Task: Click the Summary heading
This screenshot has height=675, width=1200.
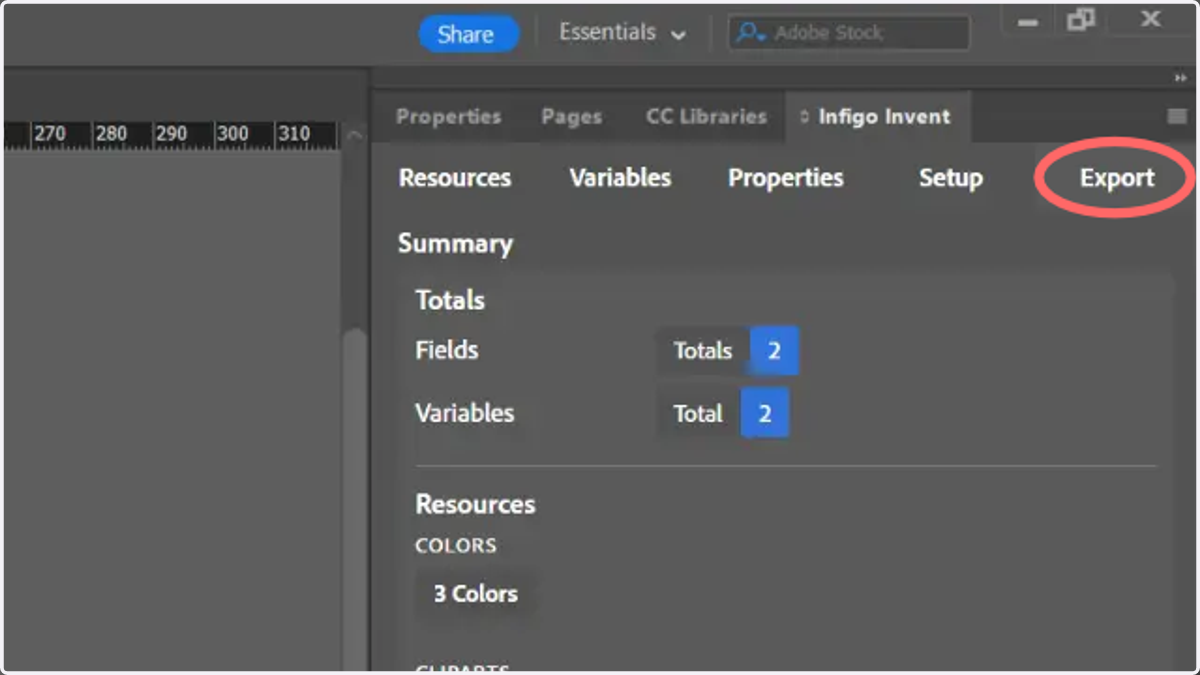Action: click(455, 244)
